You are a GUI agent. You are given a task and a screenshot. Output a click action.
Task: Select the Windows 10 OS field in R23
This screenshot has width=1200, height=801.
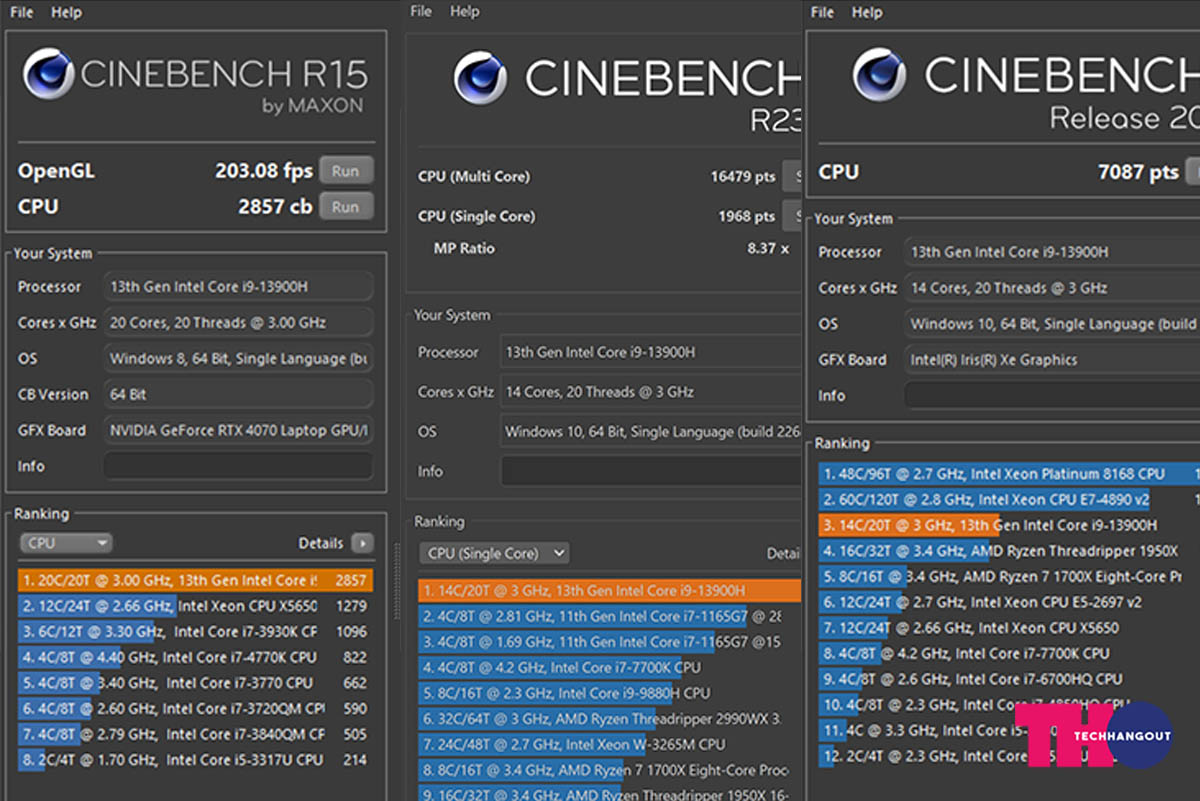coord(651,432)
